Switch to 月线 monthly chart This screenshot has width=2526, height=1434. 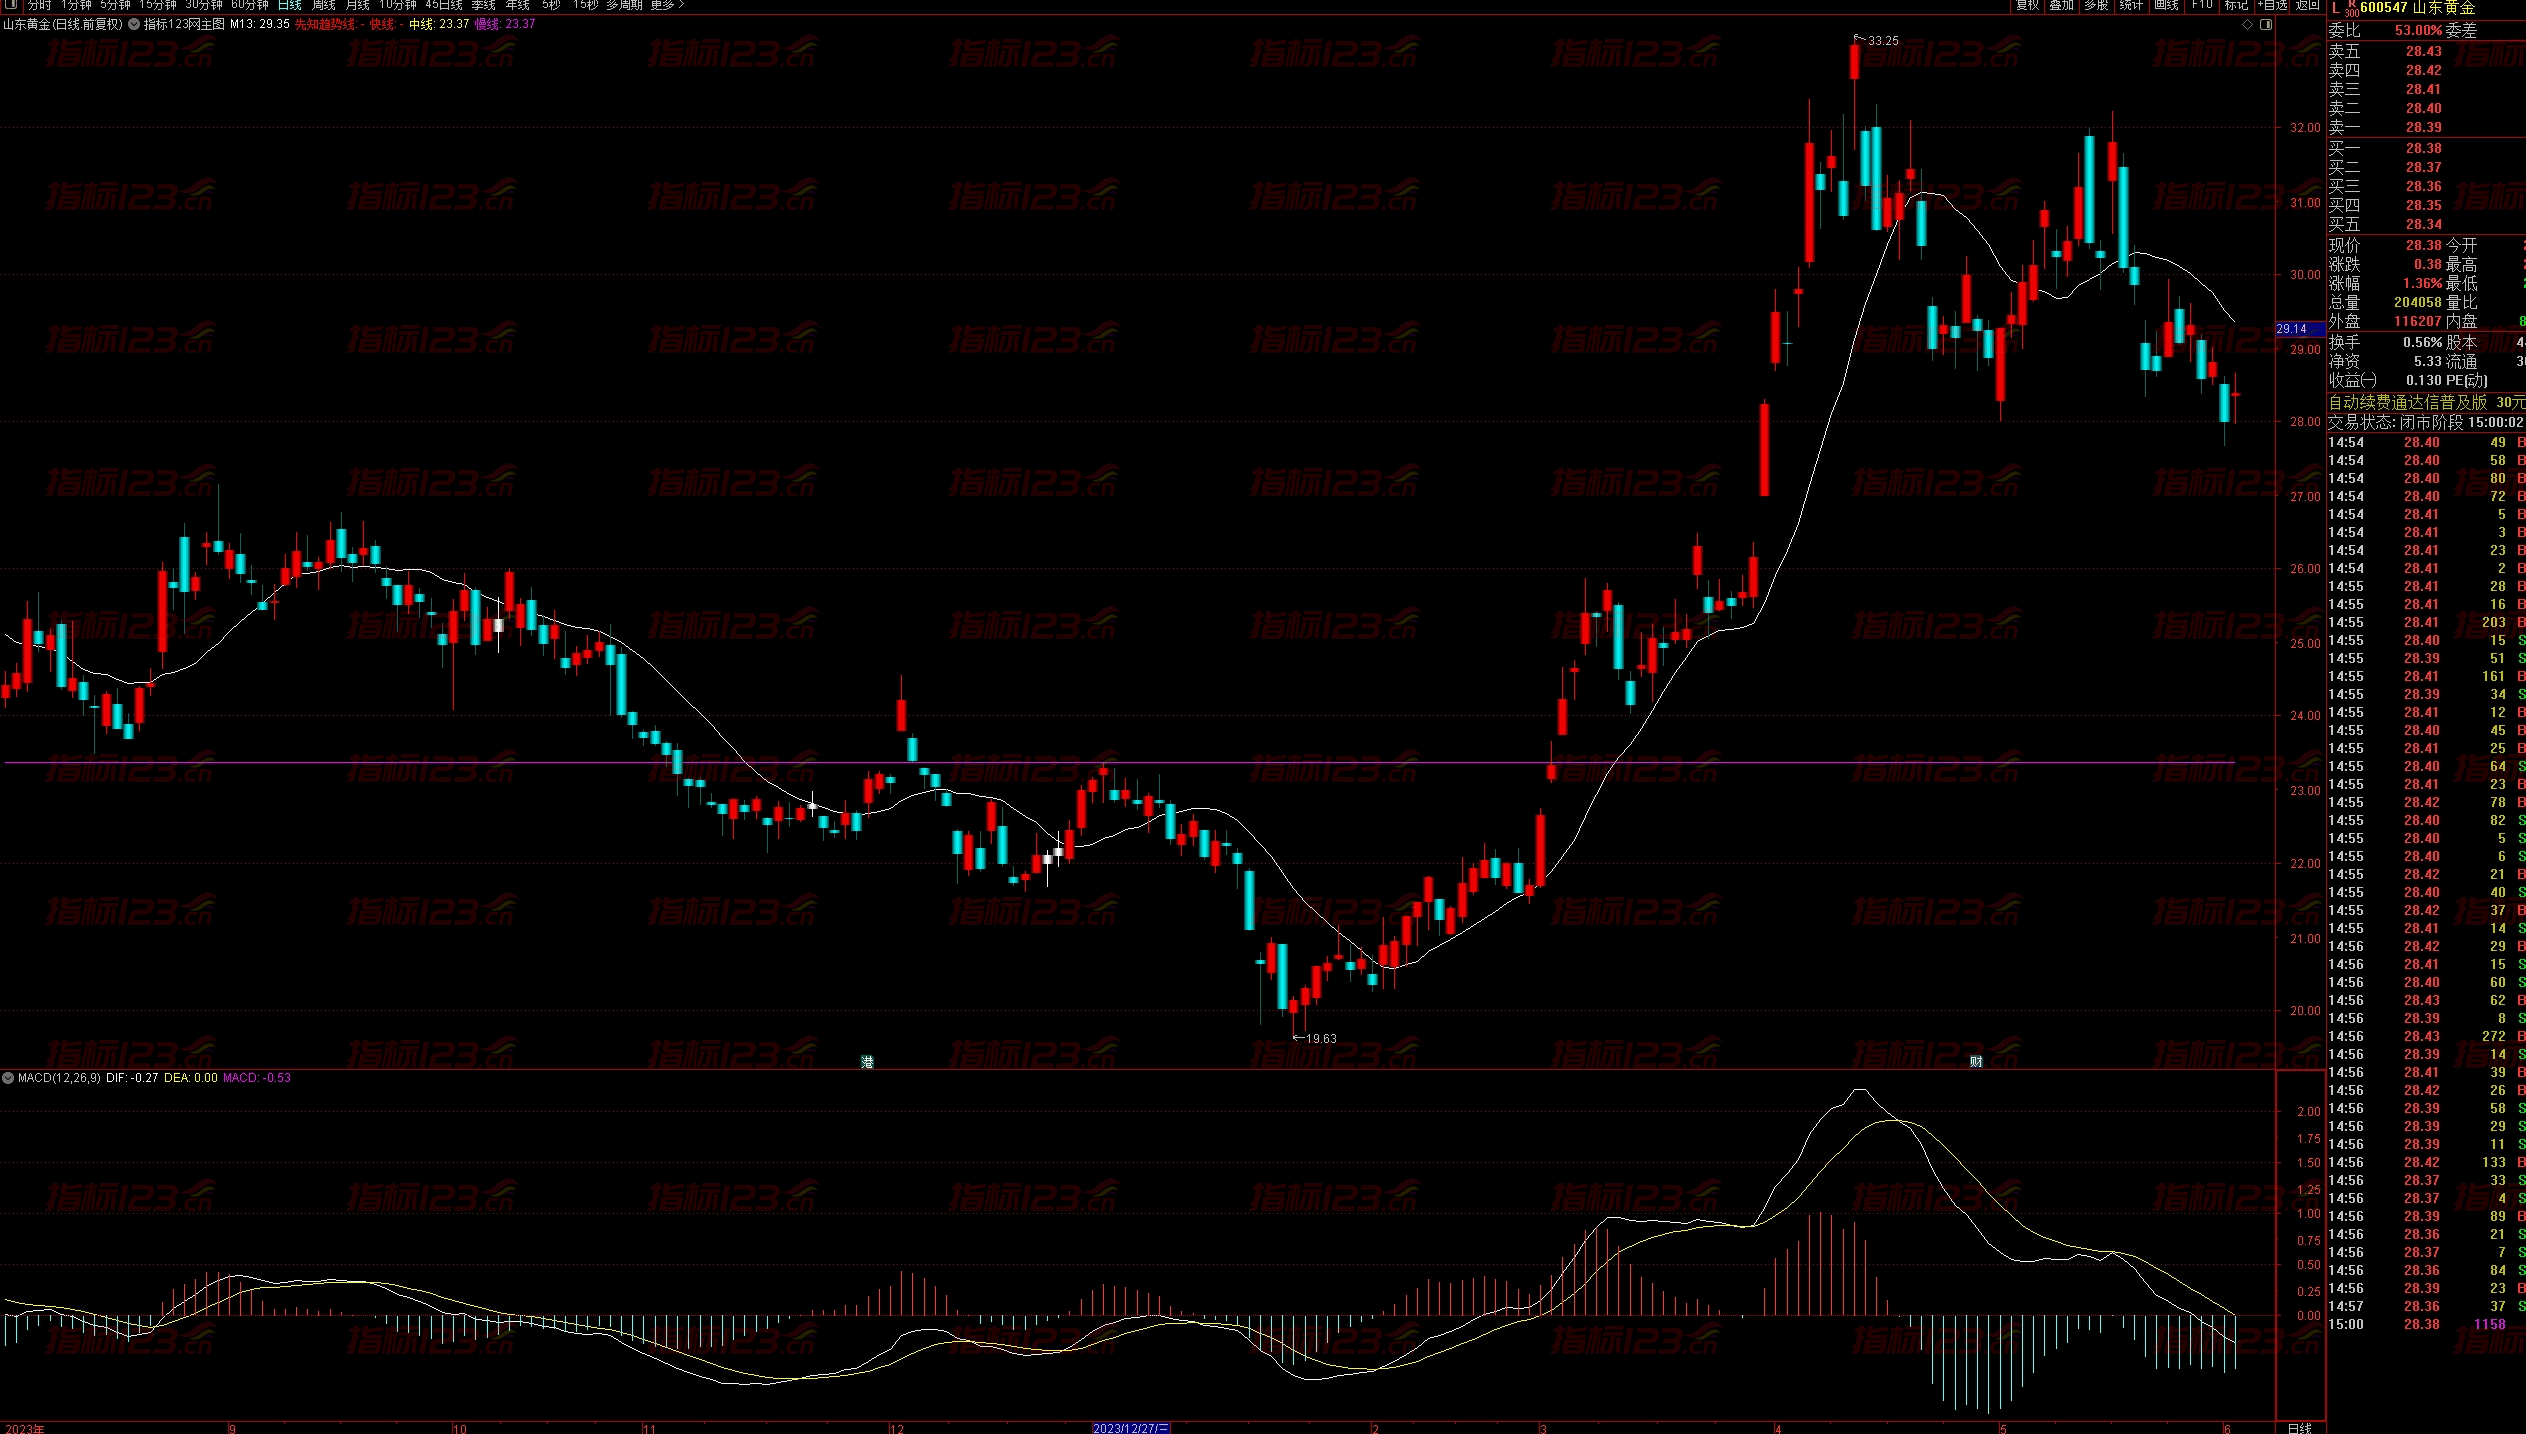pos(358,5)
